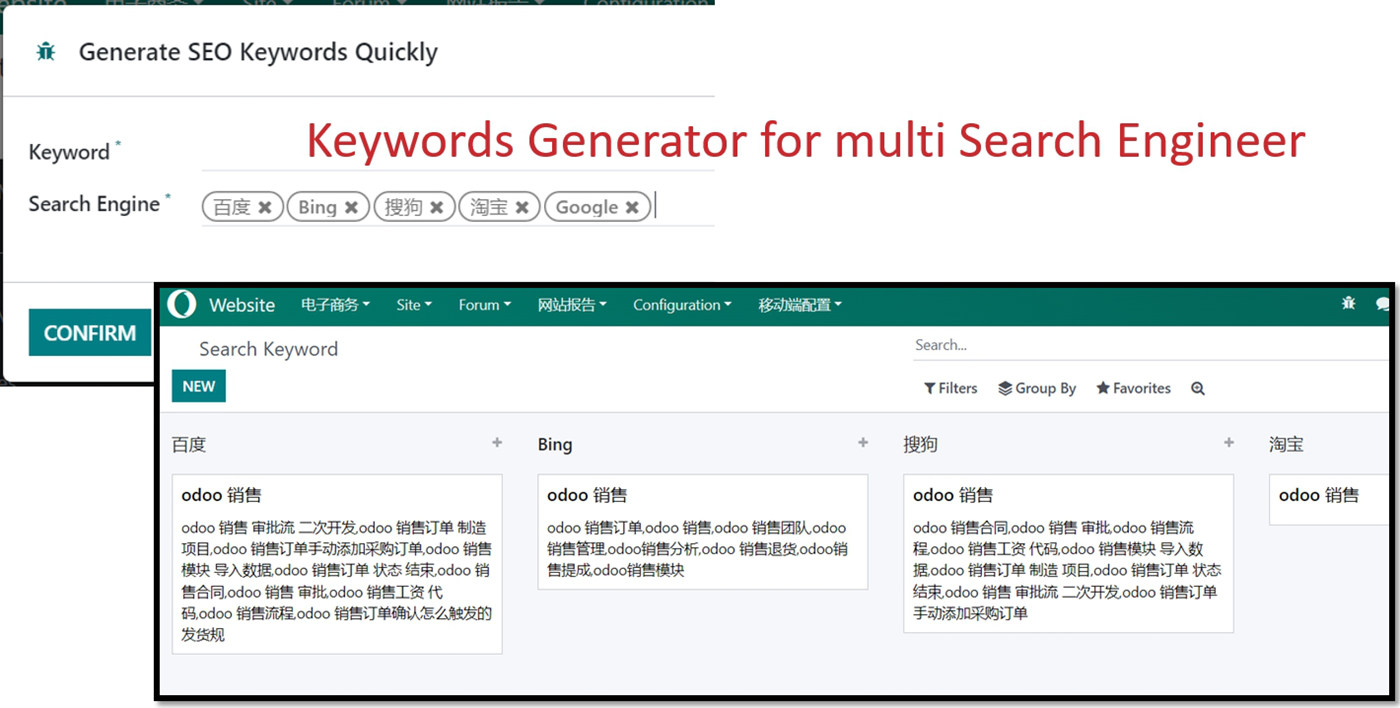The width and height of the screenshot is (1400, 708).
Task: Add a card to the Bing column
Action: (x=863, y=442)
